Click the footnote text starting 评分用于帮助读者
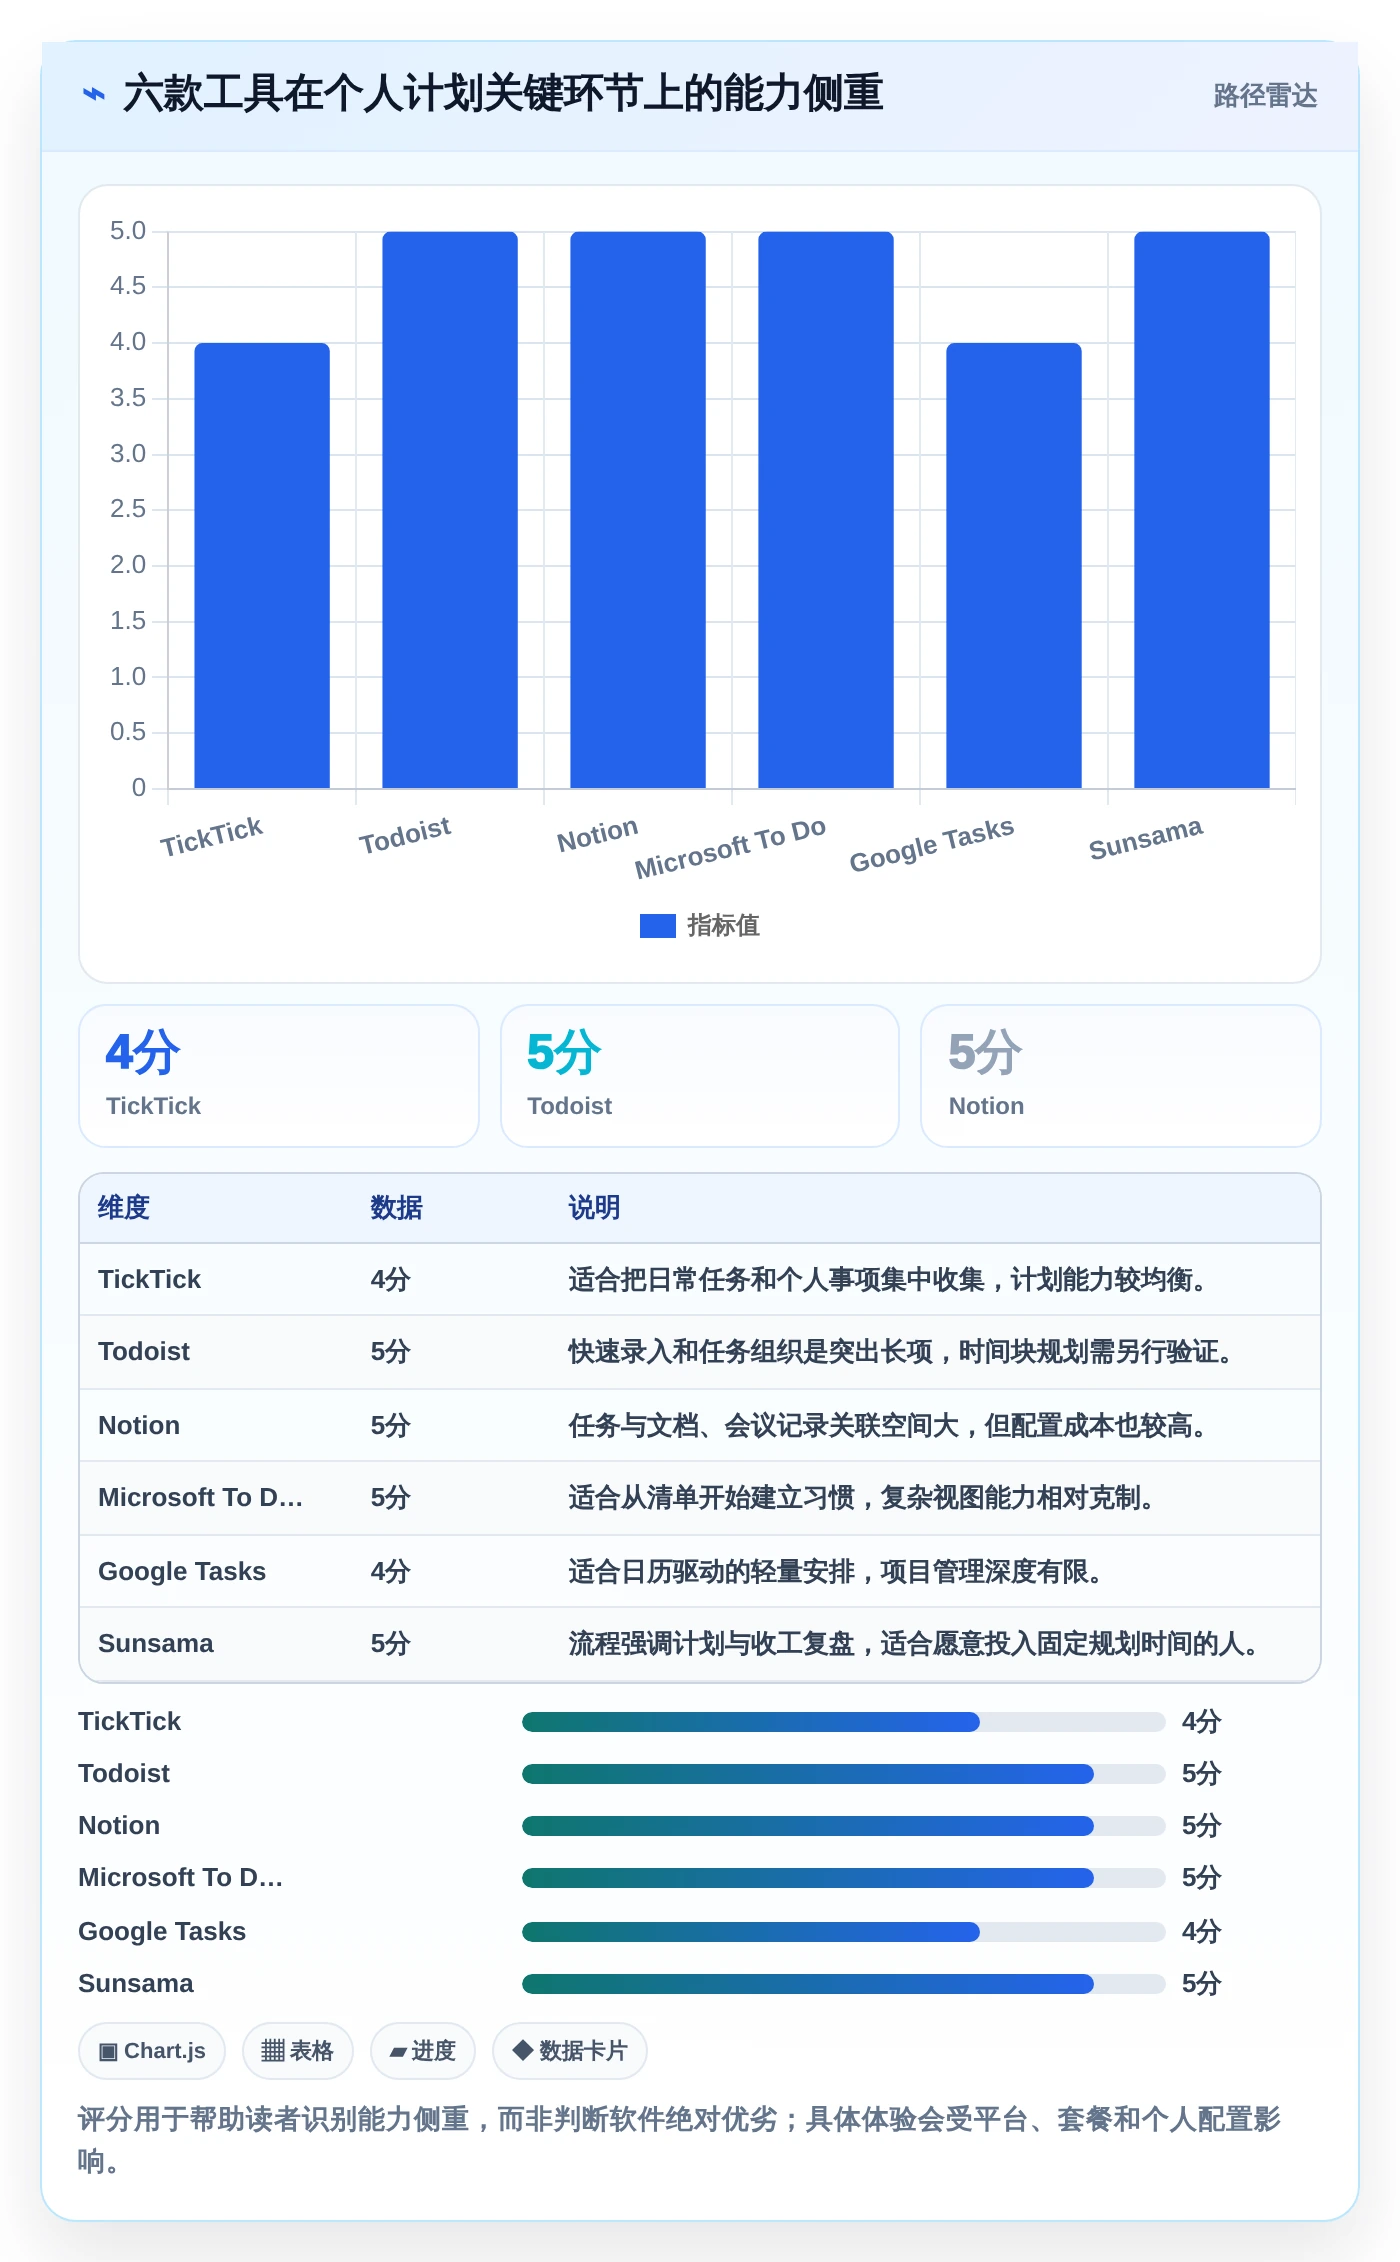Image resolution: width=1400 pixels, height=2262 pixels. click(x=679, y=2140)
